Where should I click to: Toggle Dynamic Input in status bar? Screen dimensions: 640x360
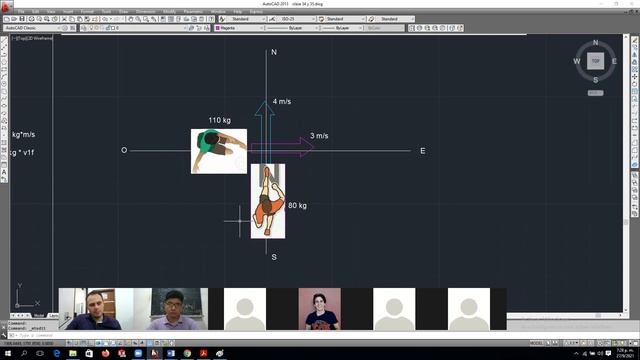tap(135, 343)
